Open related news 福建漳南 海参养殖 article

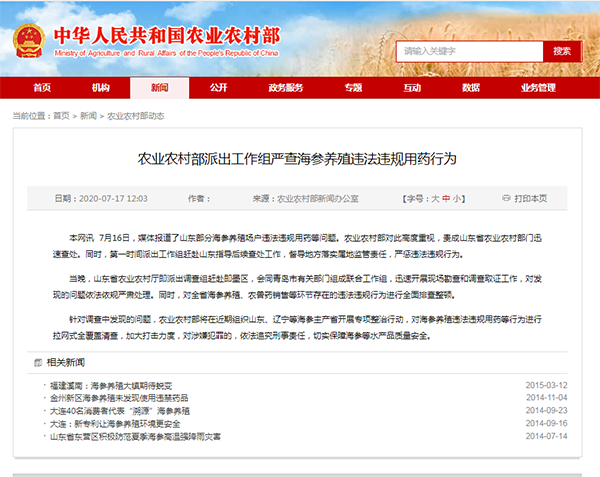point(111,386)
